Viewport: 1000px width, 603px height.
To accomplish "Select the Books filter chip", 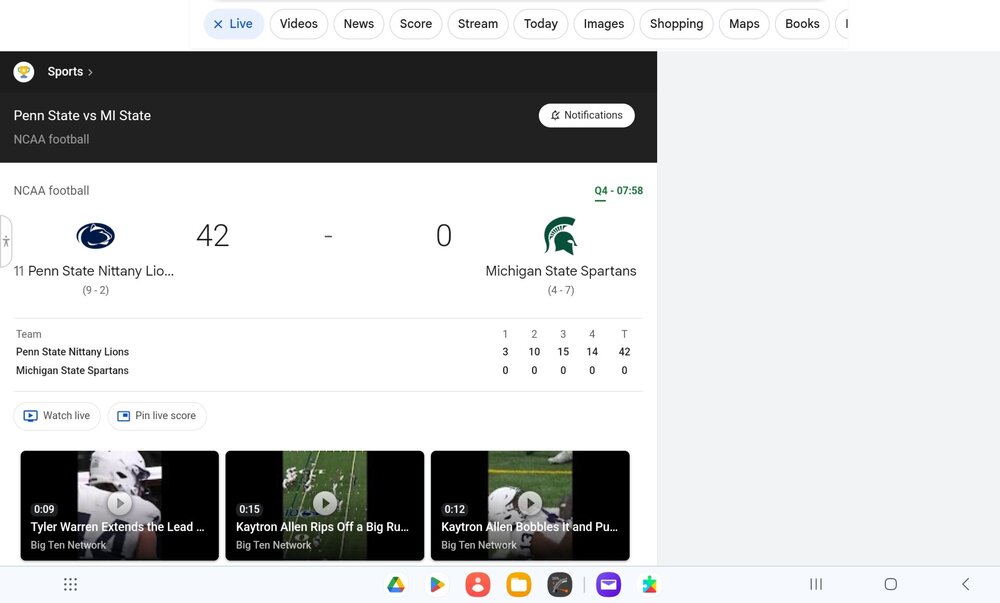I will [x=802, y=24].
